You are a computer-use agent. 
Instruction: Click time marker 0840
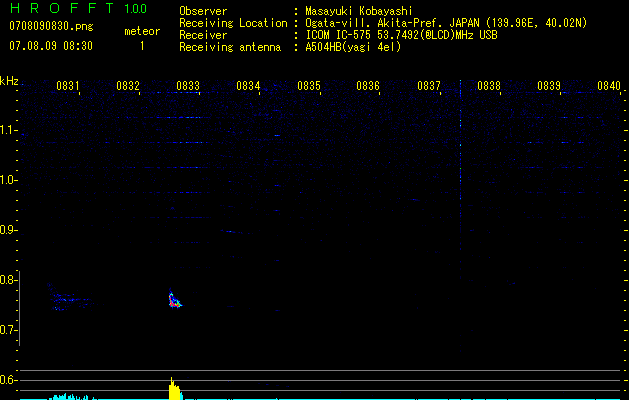(609, 86)
